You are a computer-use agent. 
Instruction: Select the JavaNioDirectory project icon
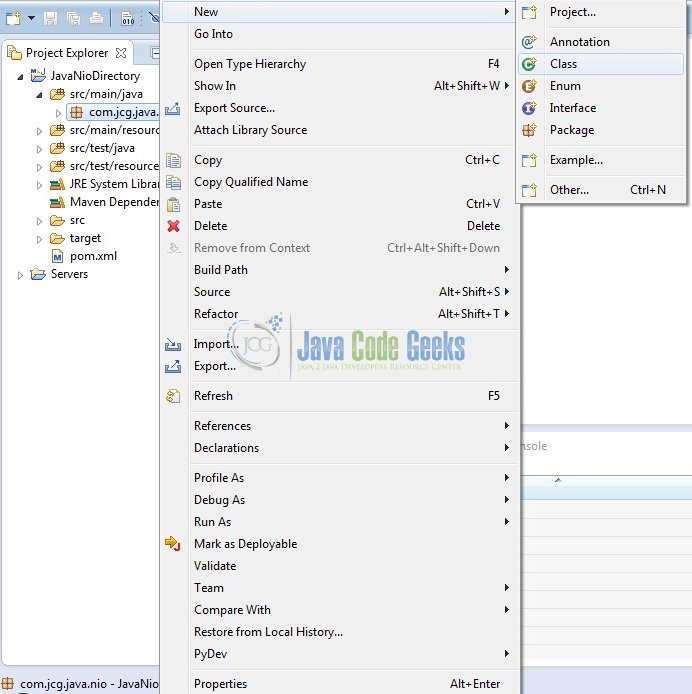pyautogui.click(x=38, y=75)
